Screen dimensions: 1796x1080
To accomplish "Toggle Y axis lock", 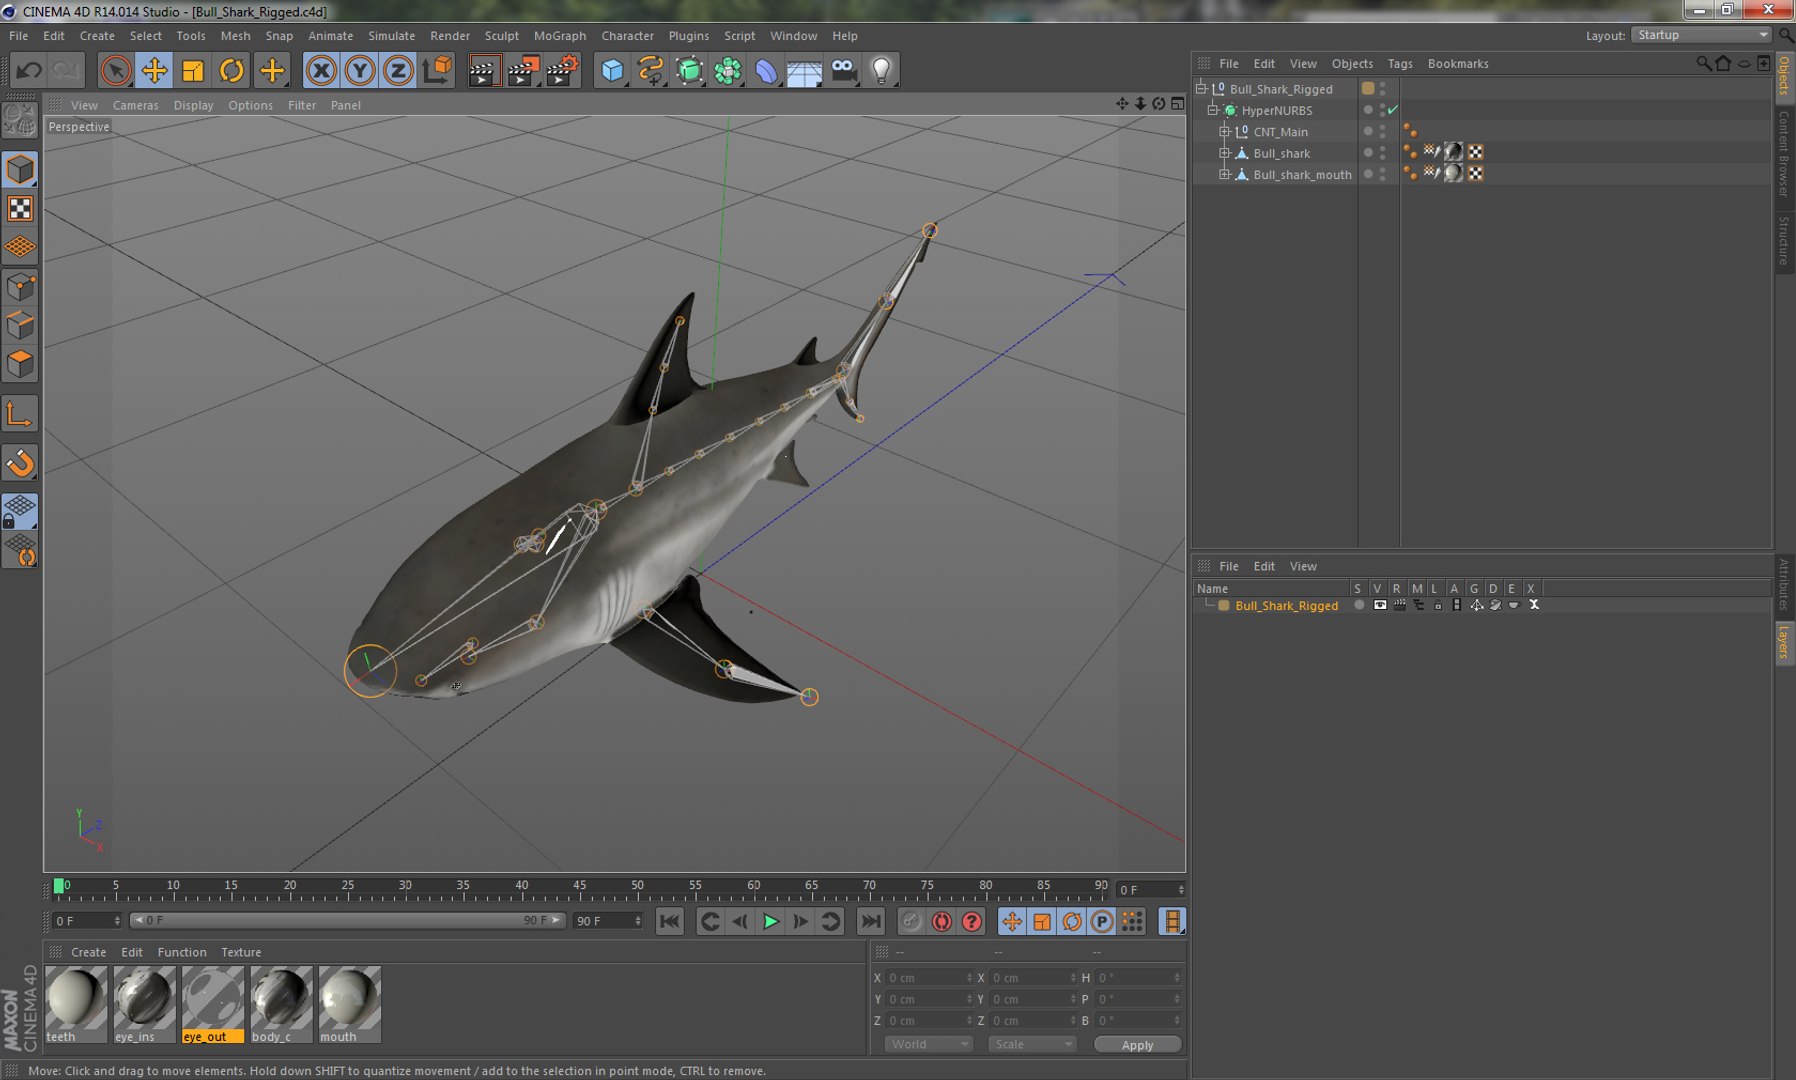I will 360,70.
